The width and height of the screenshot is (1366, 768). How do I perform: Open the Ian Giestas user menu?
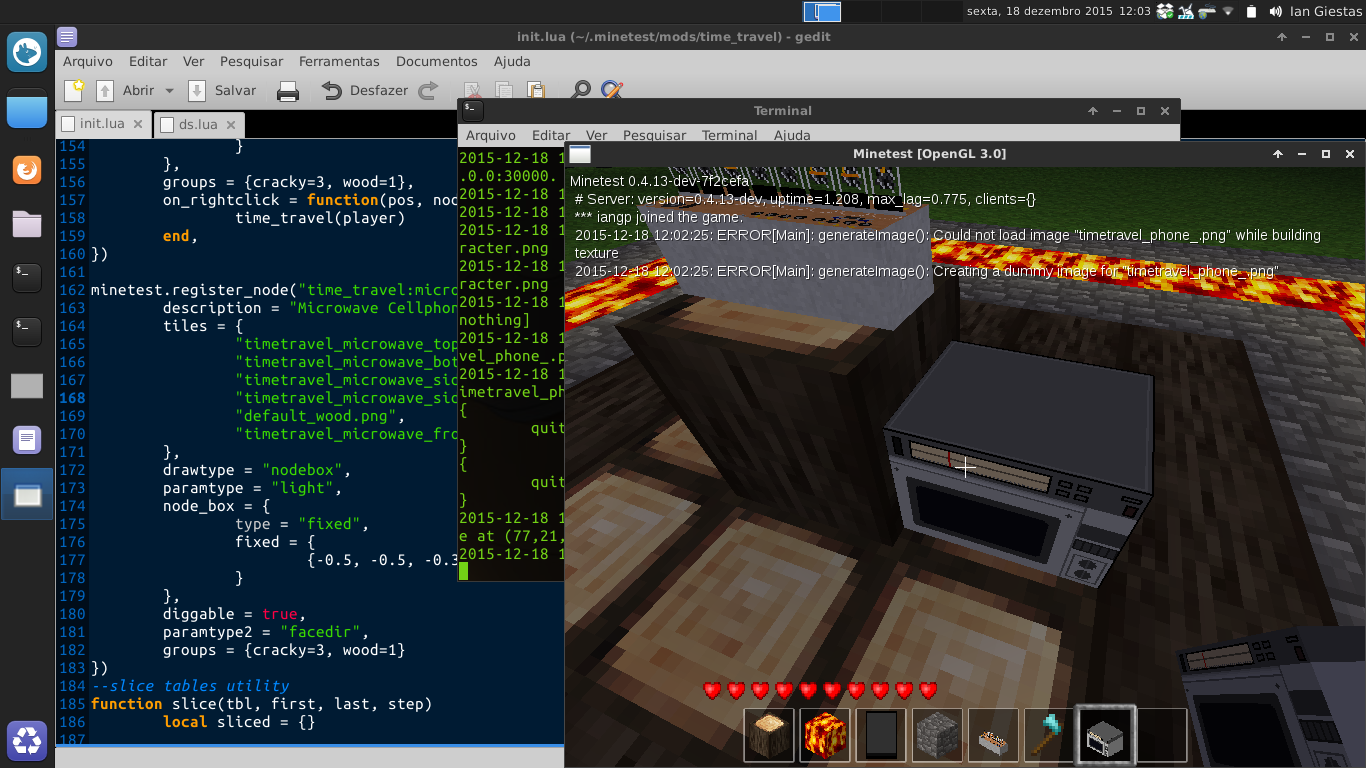[1325, 12]
